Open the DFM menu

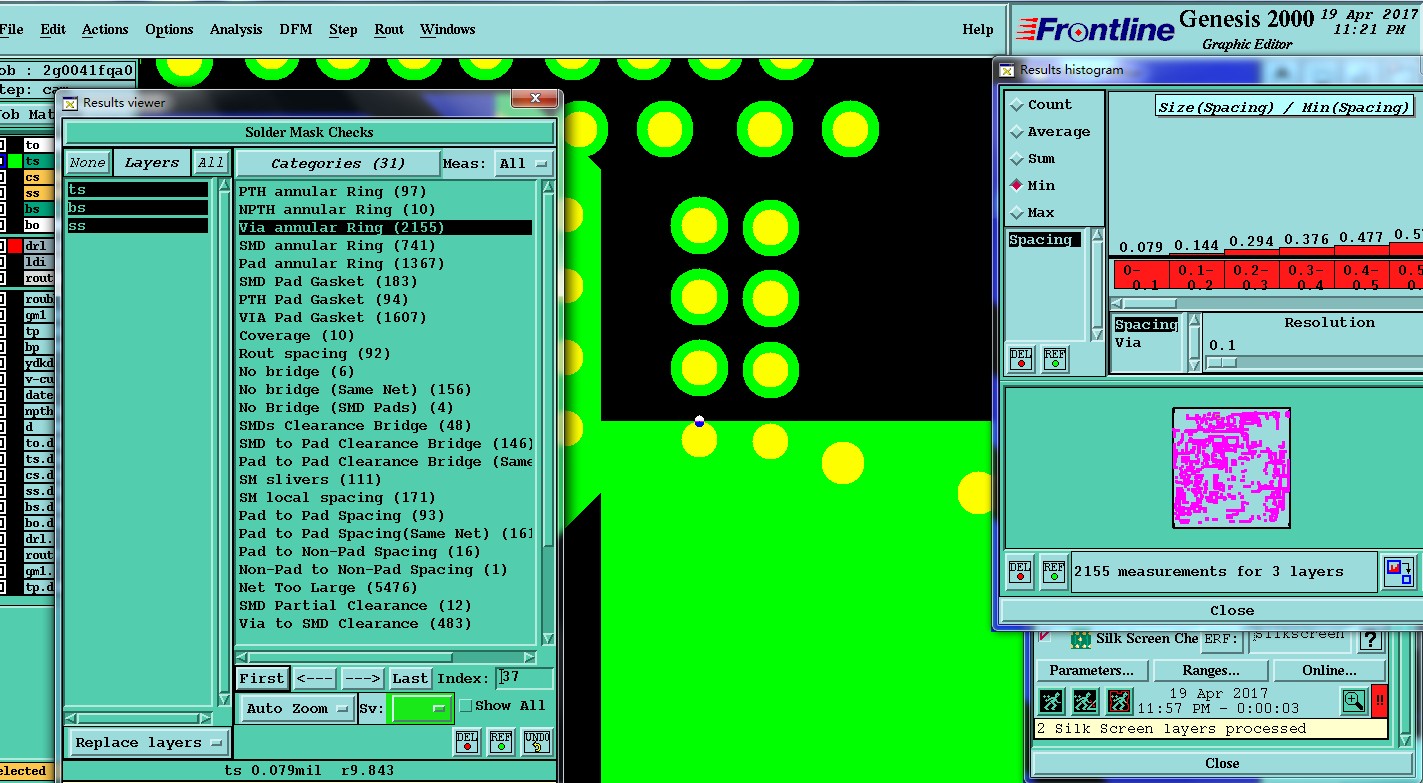296,29
